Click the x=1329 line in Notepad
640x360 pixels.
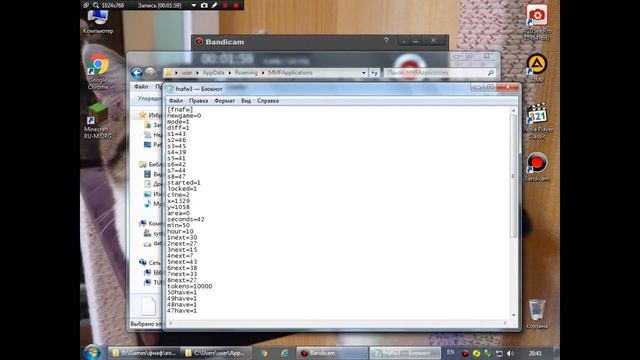[178, 201]
